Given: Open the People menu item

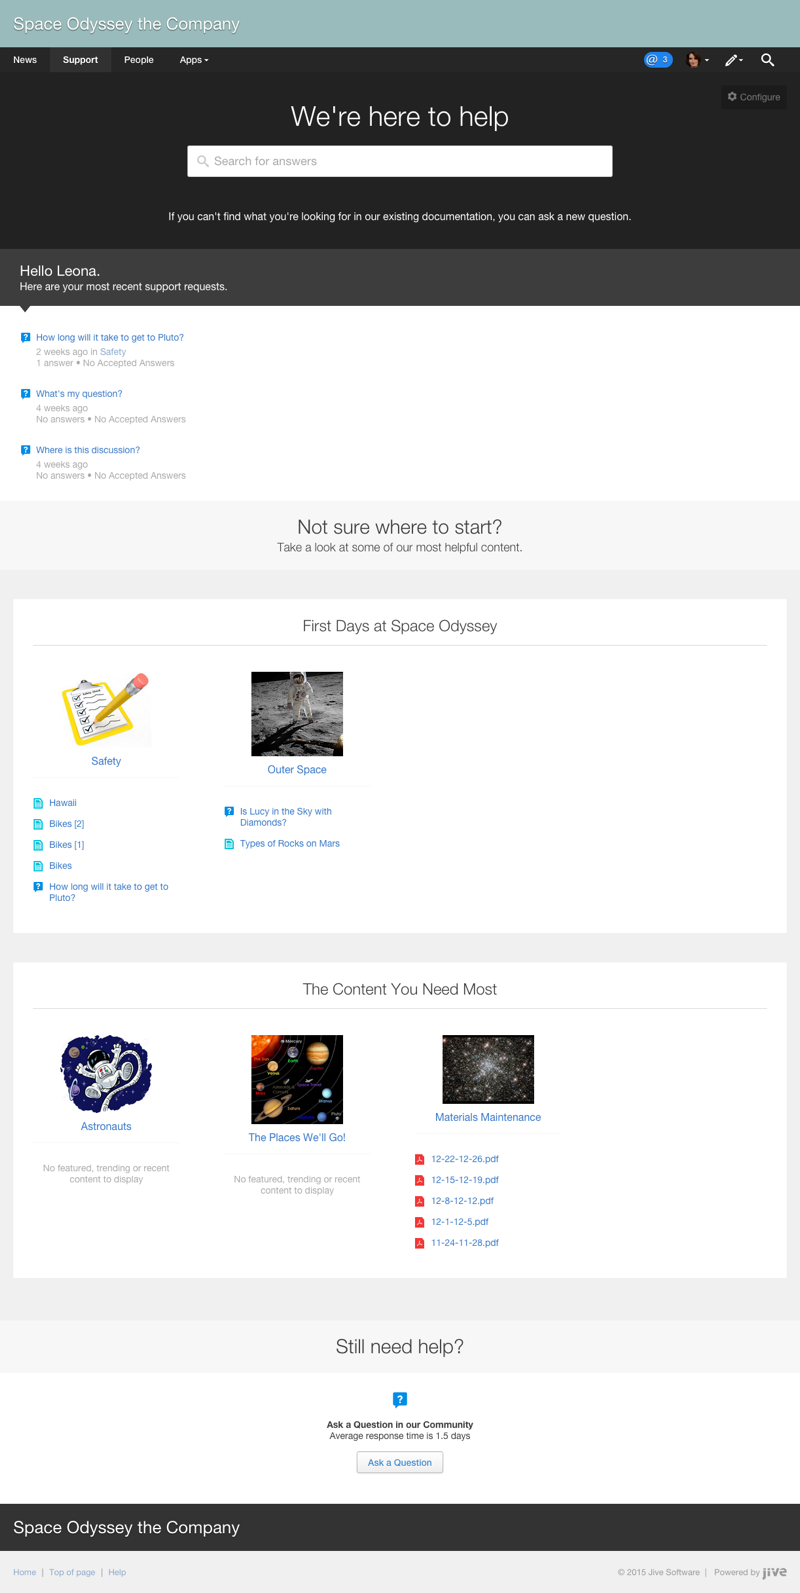Looking at the screenshot, I should (139, 60).
